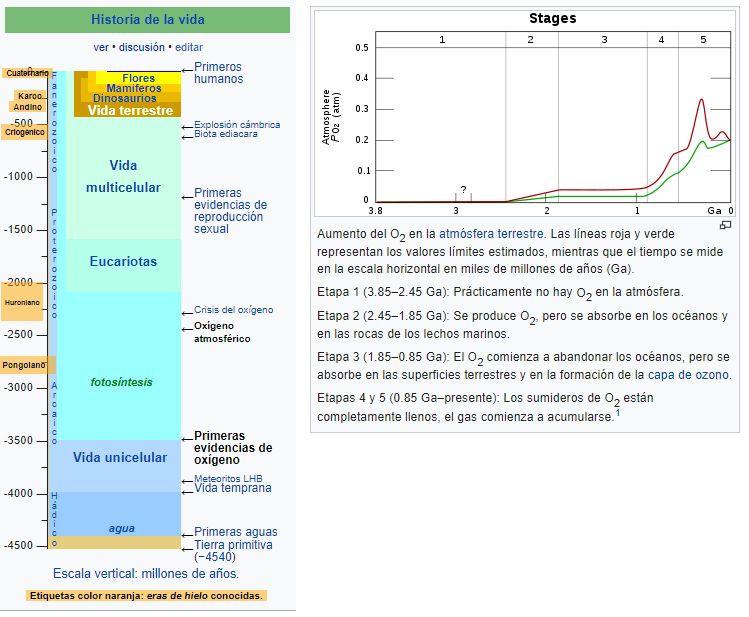Click the 'Andino' ice age label
Image resolution: width=749 pixels, height=617 pixels.
click(x=27, y=106)
